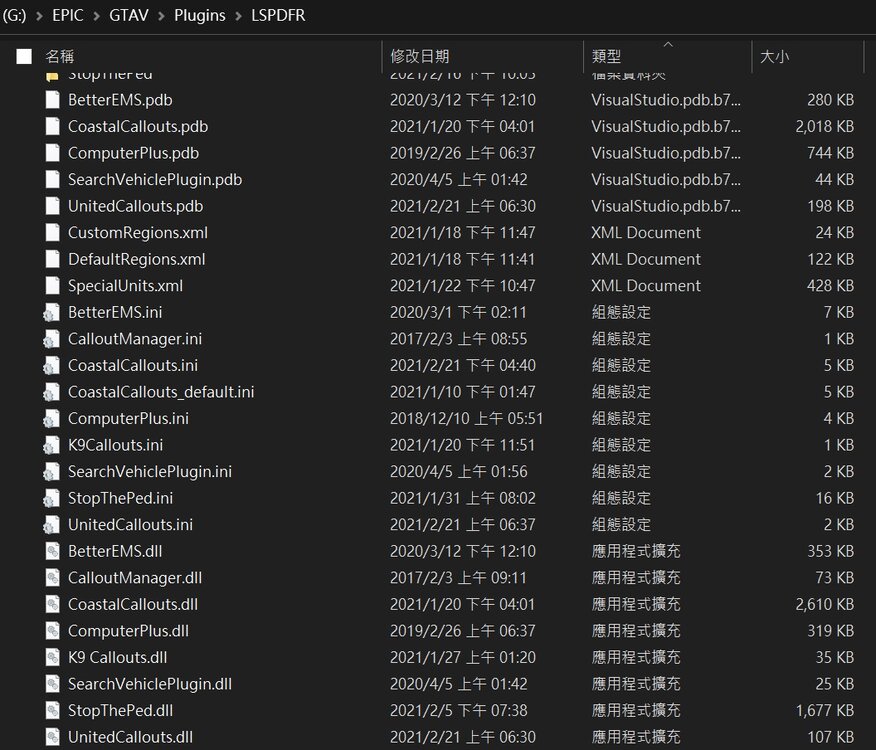876x750 pixels.
Task: Select the K9 Callouts.dll gear icon
Action: [52, 657]
